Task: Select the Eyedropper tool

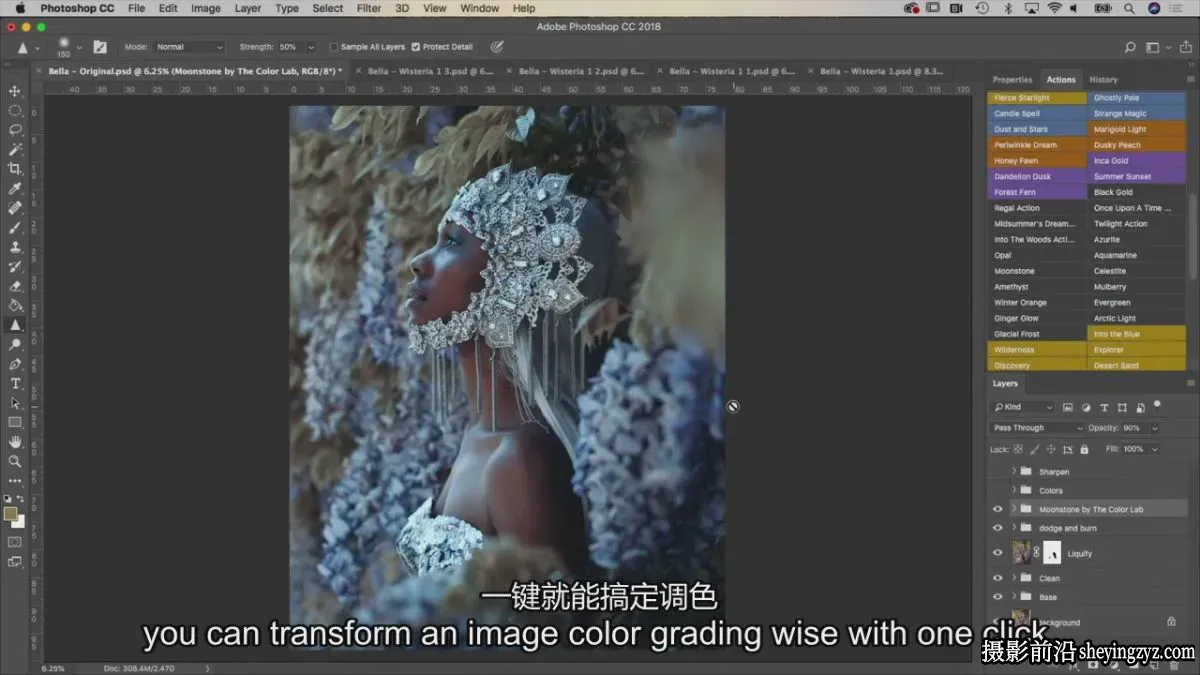Action: [x=15, y=188]
